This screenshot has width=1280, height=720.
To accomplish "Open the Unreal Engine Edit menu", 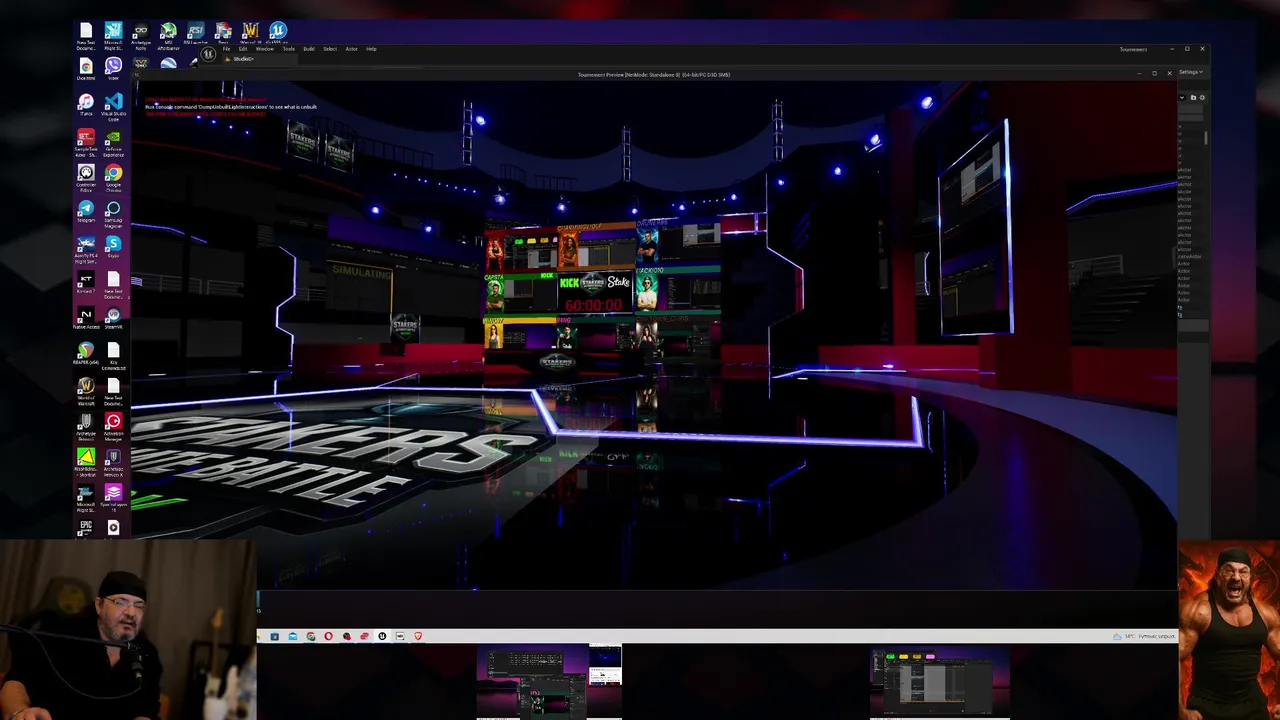I will click(x=243, y=49).
